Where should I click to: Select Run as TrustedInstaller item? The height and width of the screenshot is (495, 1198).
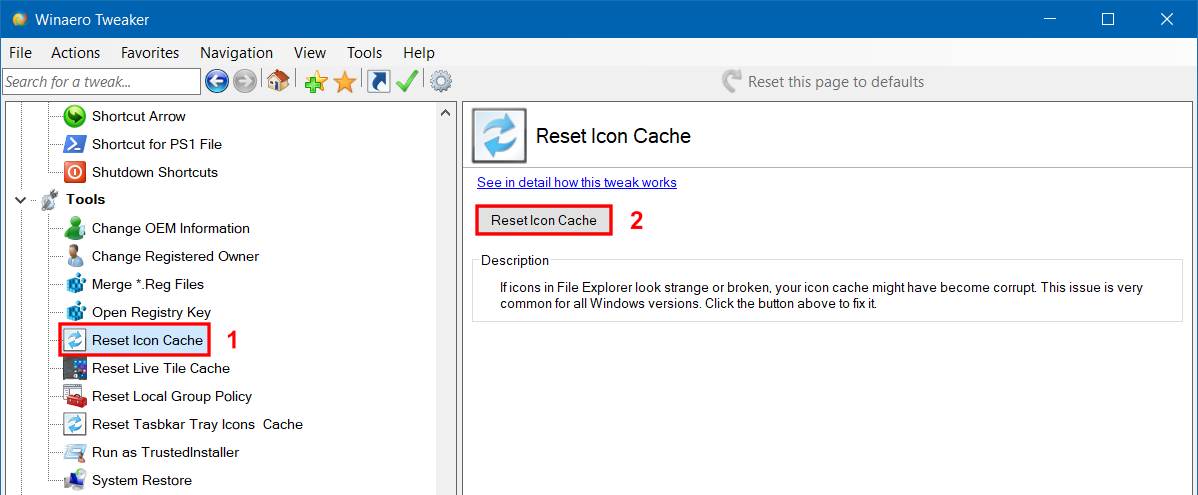click(x=165, y=452)
